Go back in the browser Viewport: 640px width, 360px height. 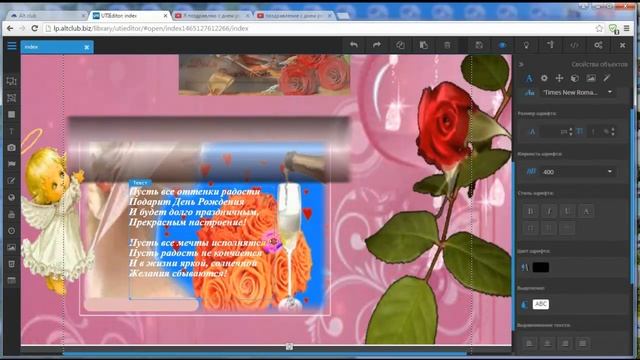pos(10,28)
